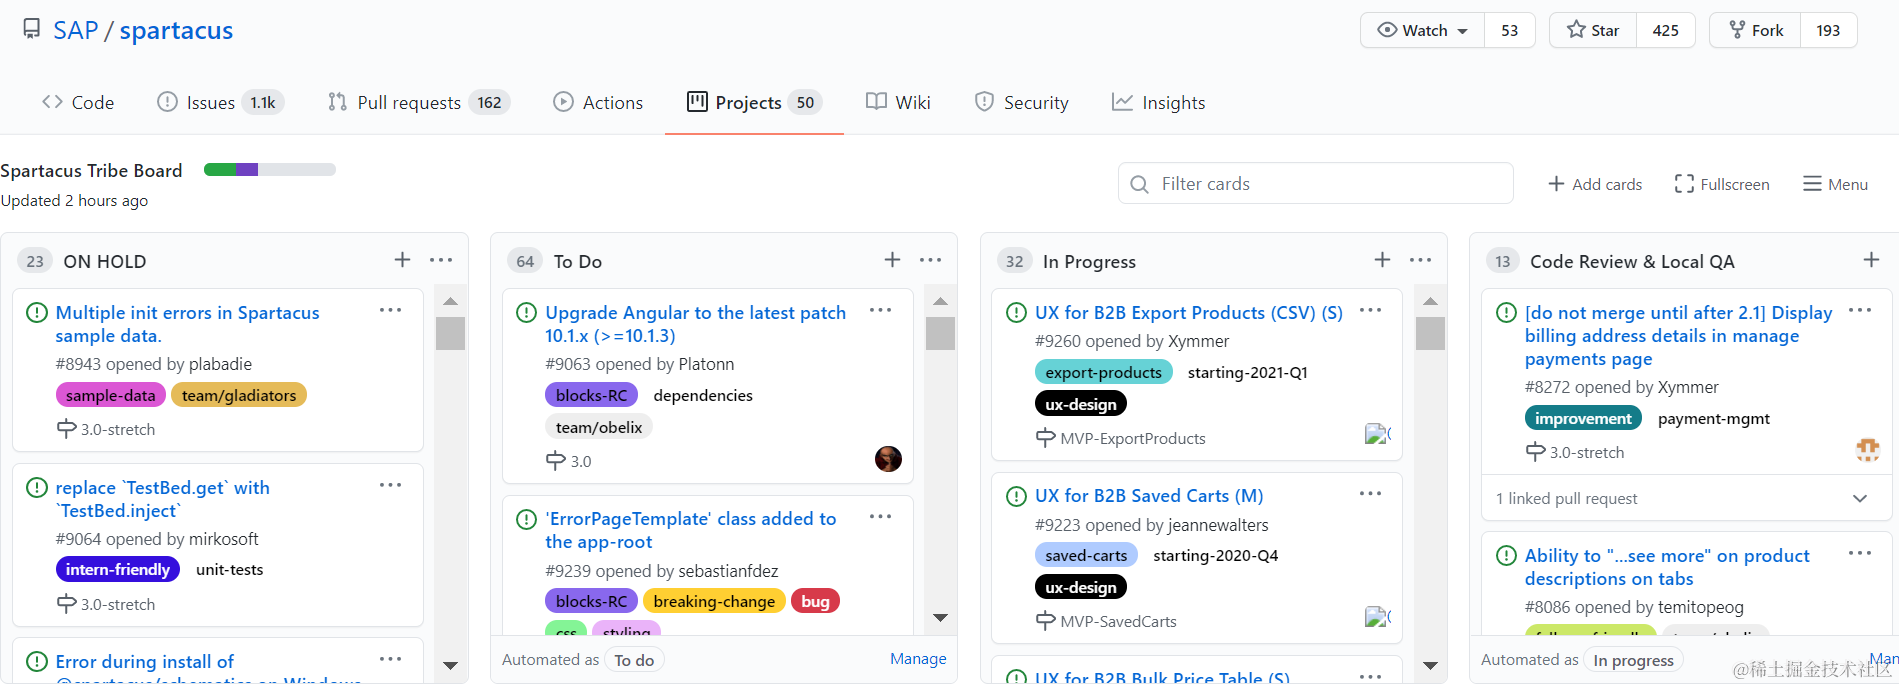Add a card to To Do column

(x=892, y=260)
